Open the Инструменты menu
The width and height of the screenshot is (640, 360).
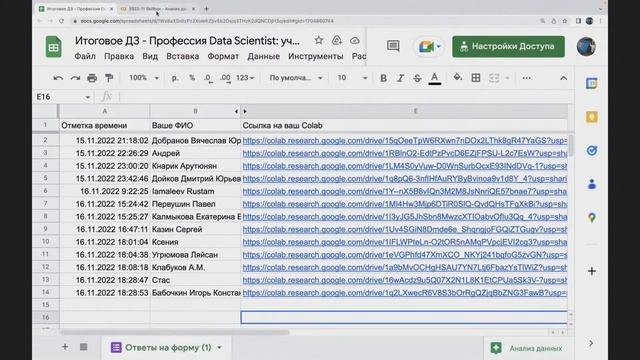point(316,56)
